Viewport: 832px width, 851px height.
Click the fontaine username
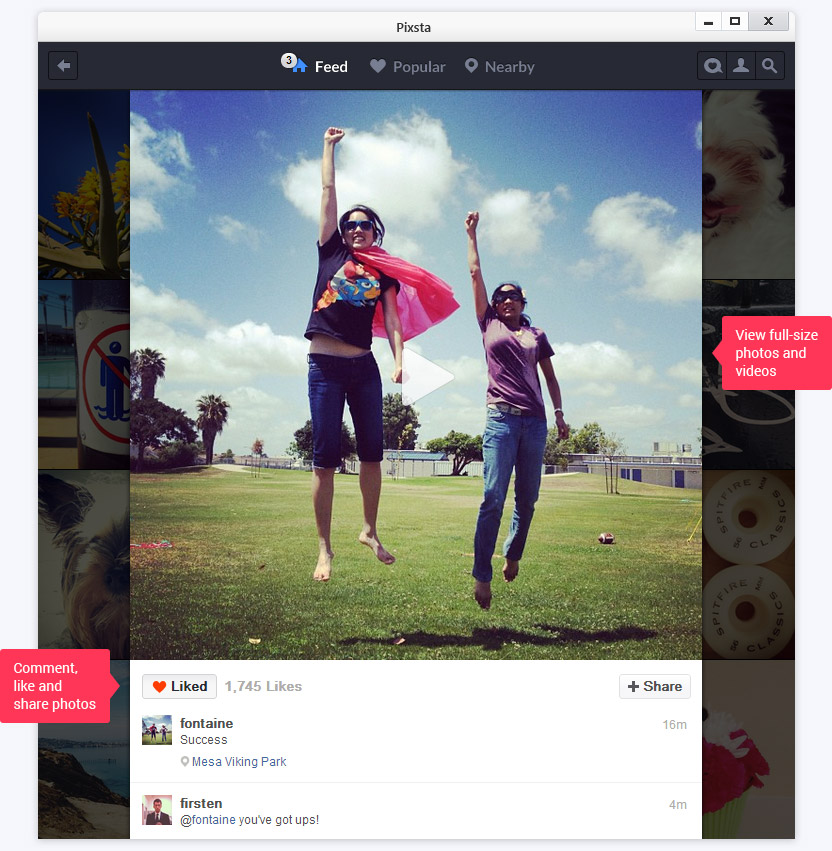tap(206, 723)
